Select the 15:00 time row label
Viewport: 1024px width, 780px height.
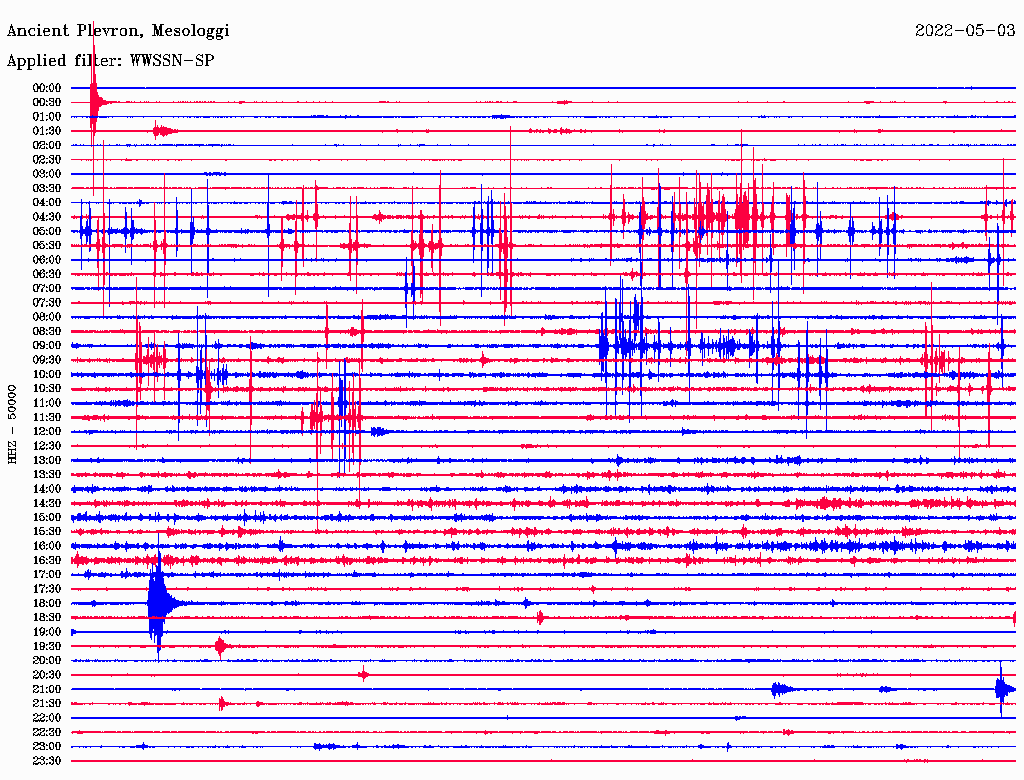pyautogui.click(x=47, y=518)
